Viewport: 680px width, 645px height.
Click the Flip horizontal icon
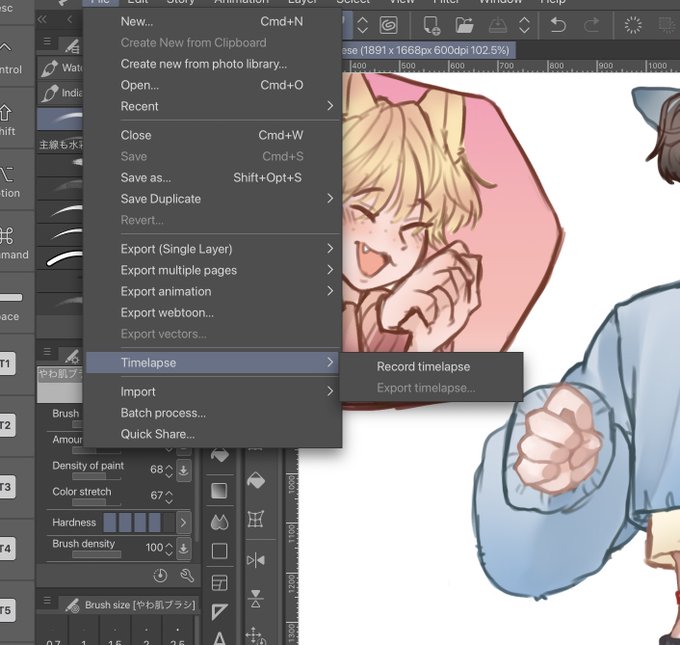256,560
